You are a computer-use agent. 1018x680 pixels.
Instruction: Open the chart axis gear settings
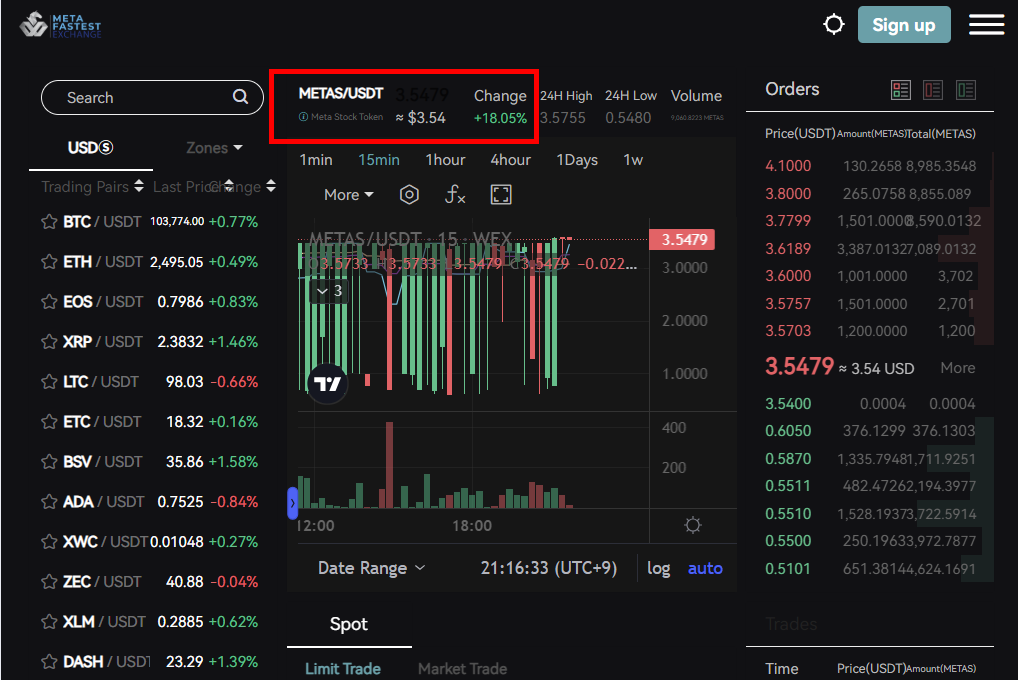pyautogui.click(x=693, y=525)
